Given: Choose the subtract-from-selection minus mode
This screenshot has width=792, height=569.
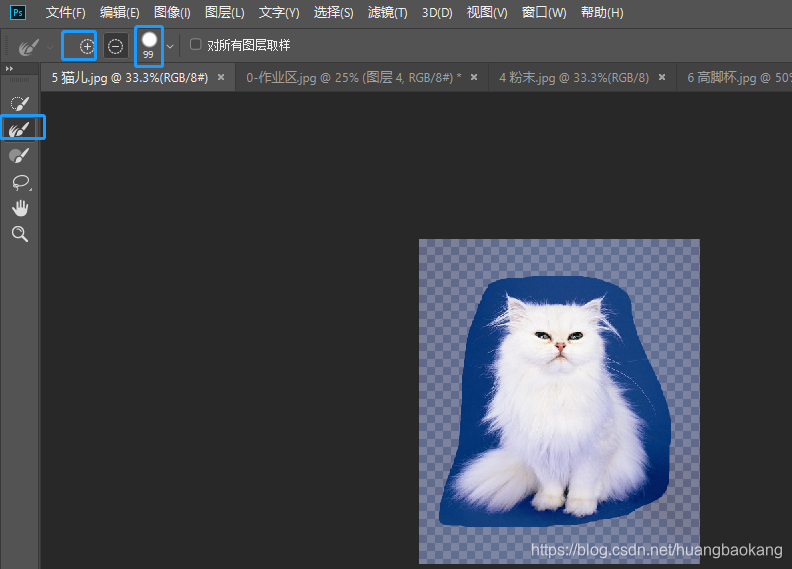Looking at the screenshot, I should click(x=115, y=46).
